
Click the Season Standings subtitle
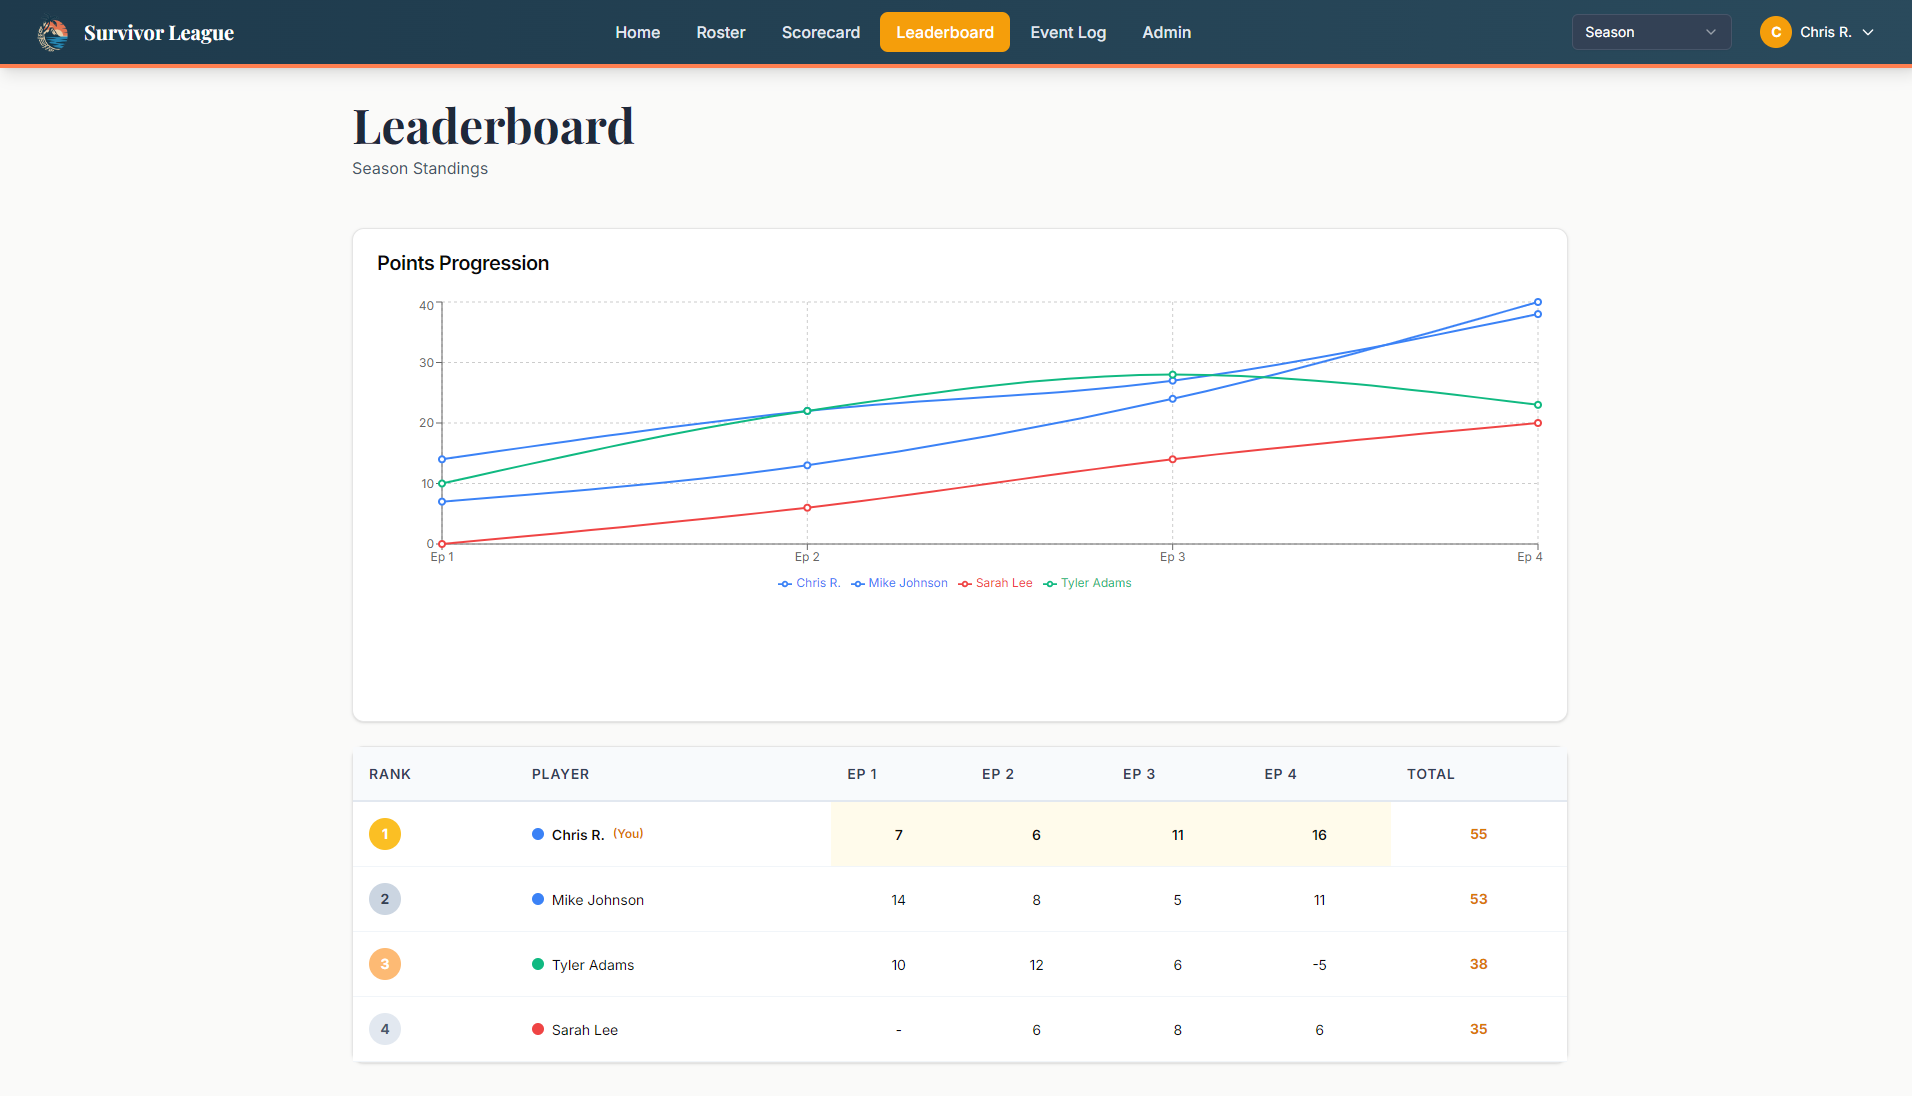pyautogui.click(x=420, y=168)
